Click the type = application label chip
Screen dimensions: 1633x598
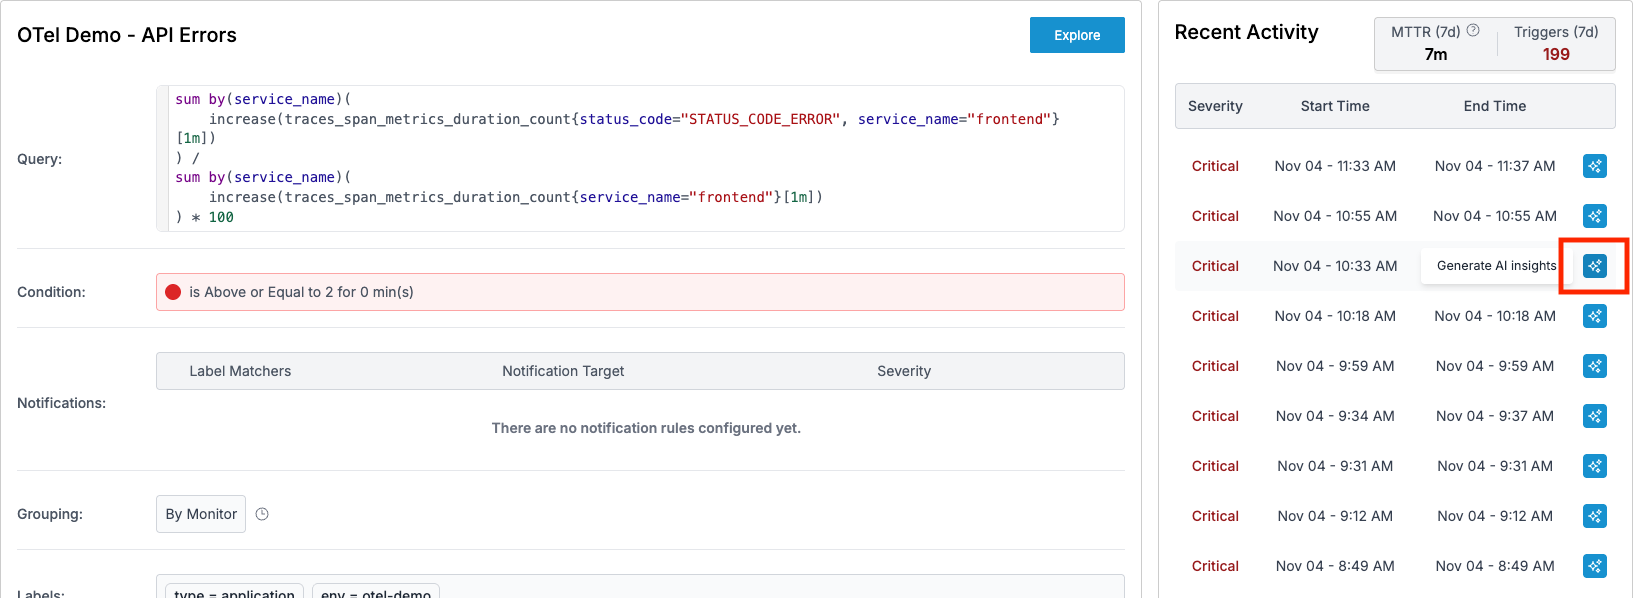(x=234, y=592)
